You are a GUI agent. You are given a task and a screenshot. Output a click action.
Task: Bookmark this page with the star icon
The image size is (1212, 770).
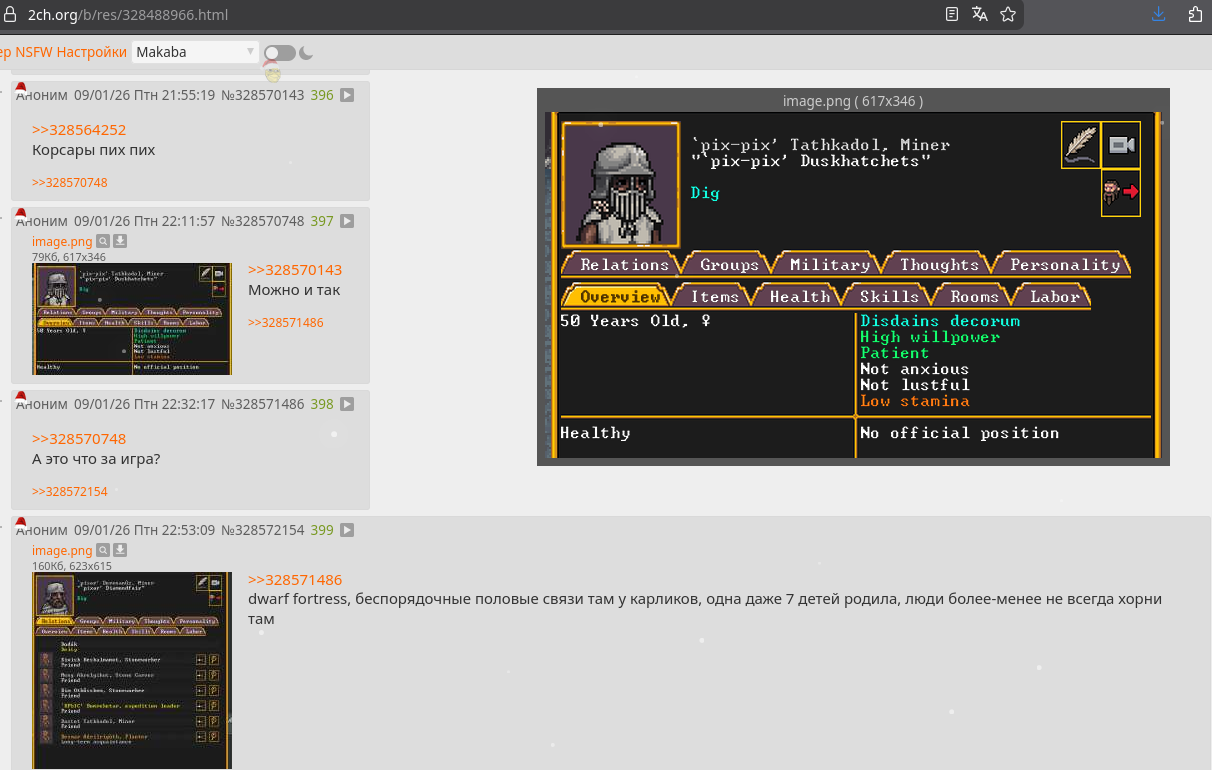tap(1008, 14)
